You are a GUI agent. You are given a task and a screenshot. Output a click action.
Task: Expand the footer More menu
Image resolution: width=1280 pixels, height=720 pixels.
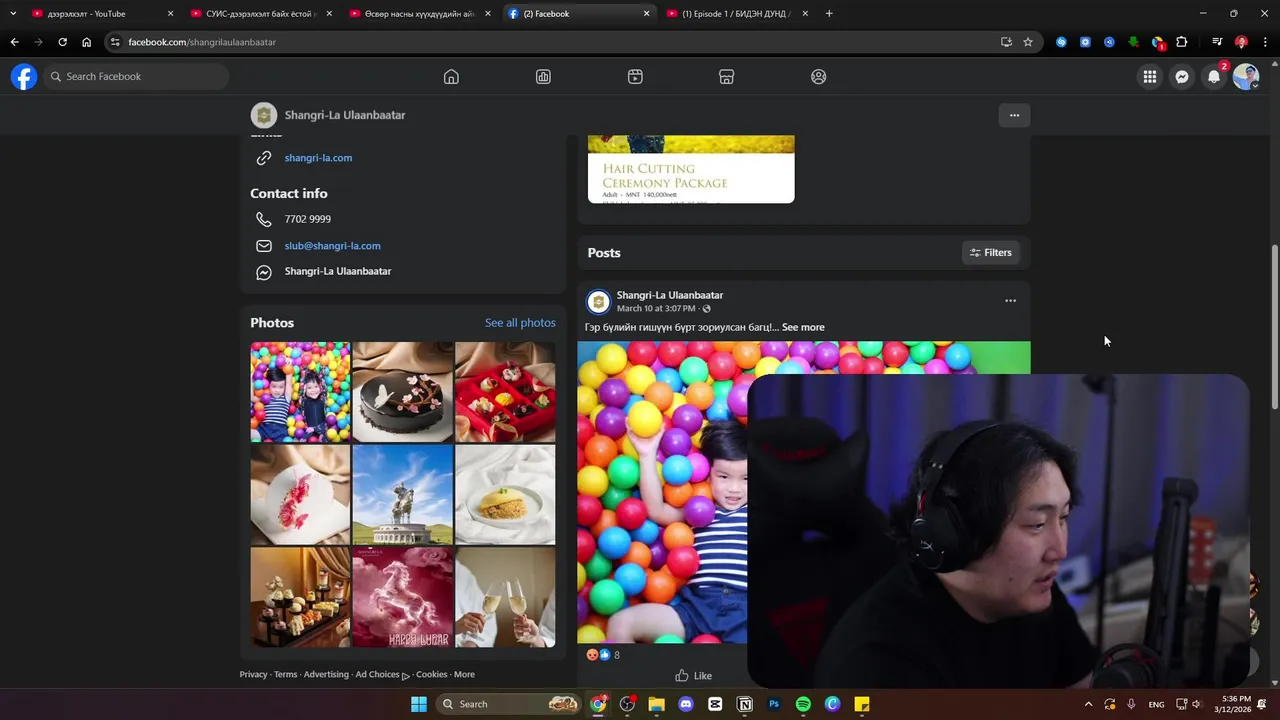tap(464, 675)
